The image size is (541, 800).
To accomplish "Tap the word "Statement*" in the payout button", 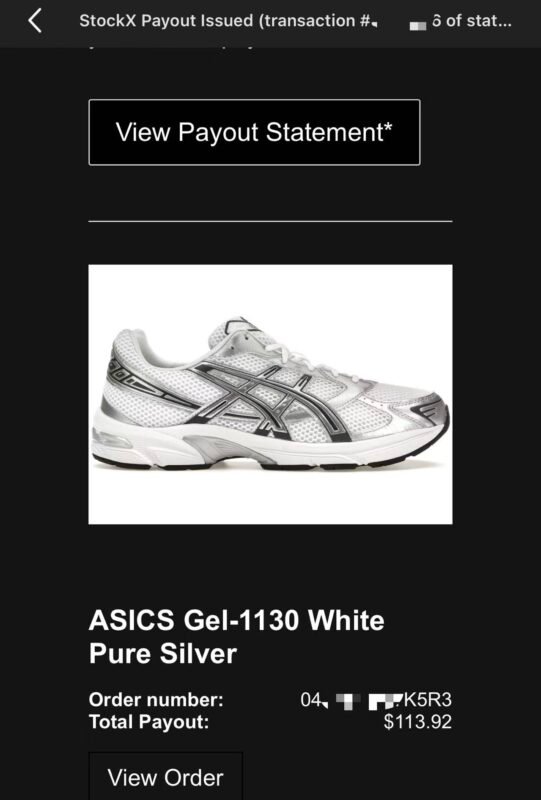I will click(x=329, y=132).
